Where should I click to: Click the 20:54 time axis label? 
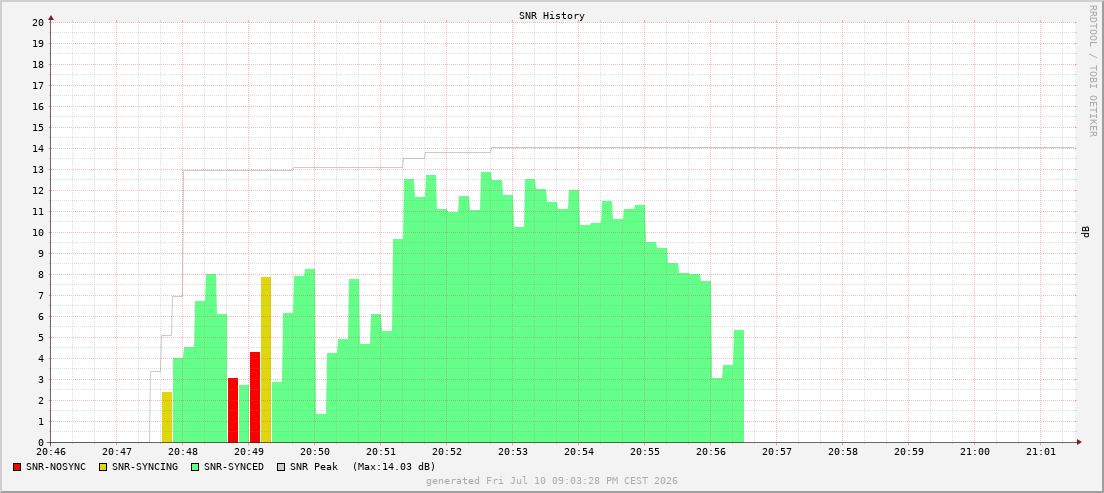579,451
